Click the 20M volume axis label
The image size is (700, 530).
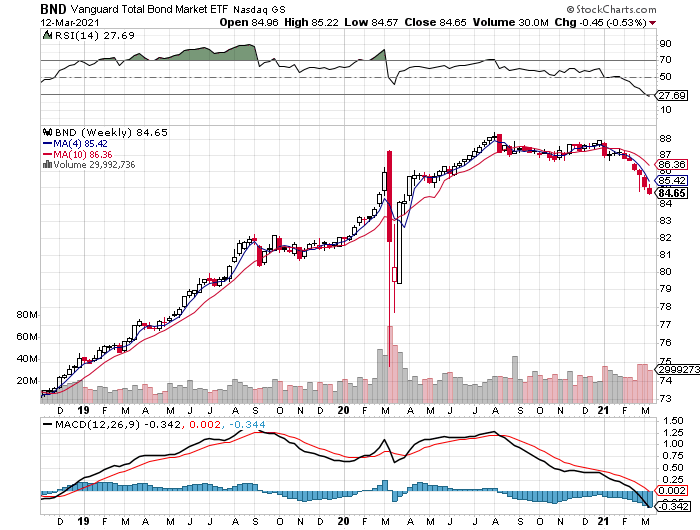coord(27,381)
